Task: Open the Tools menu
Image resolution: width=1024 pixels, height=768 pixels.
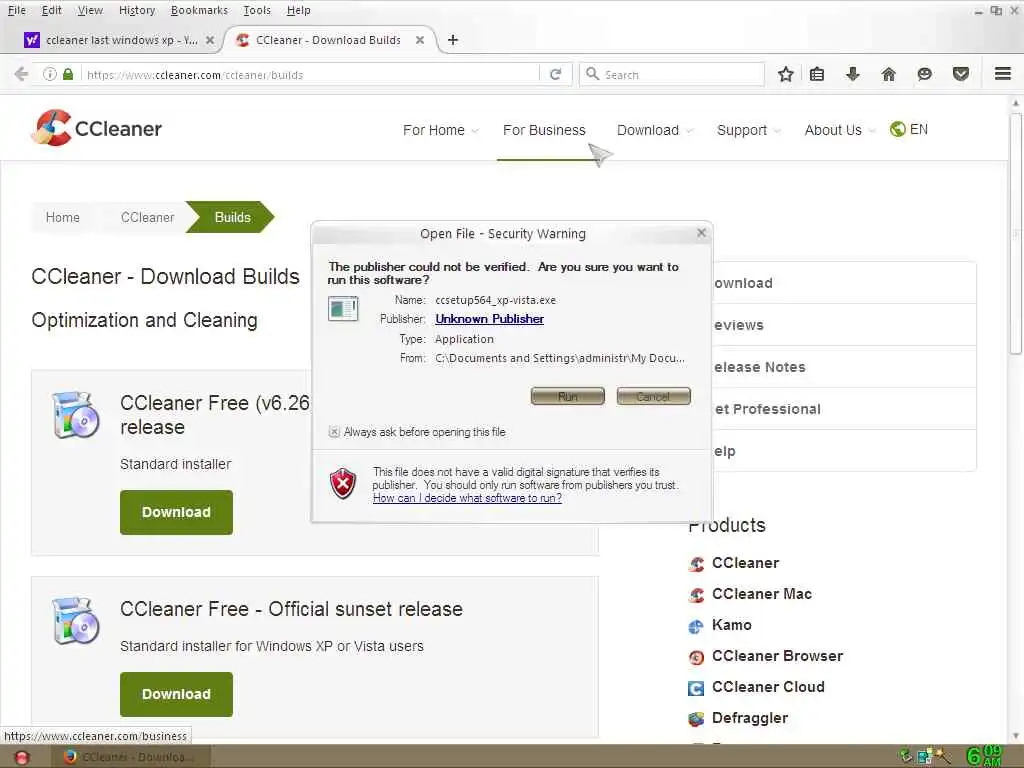Action: 257,10
